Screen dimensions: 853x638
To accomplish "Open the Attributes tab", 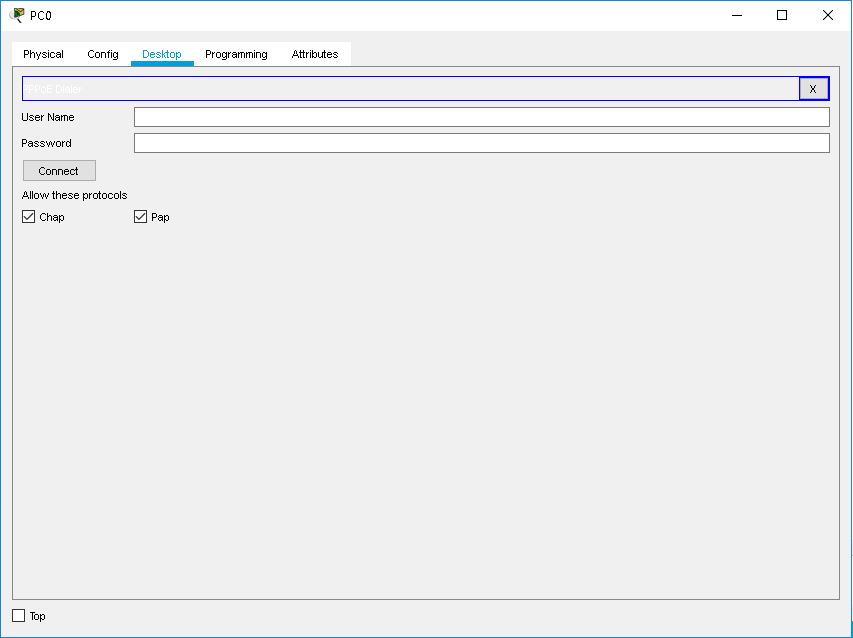I will pos(314,54).
